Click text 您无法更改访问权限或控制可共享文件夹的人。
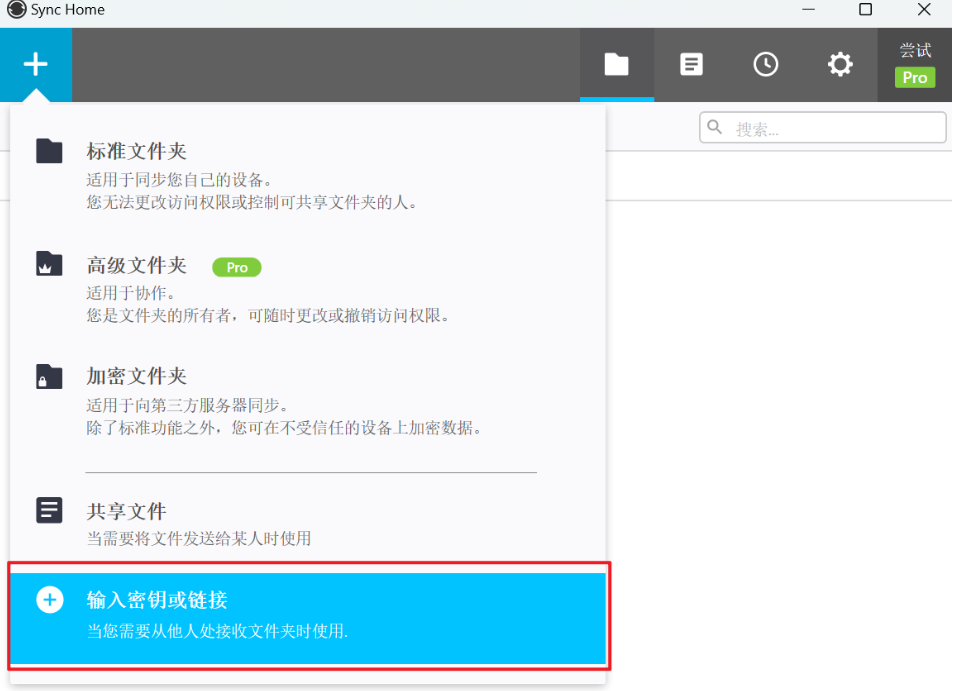 (253, 203)
